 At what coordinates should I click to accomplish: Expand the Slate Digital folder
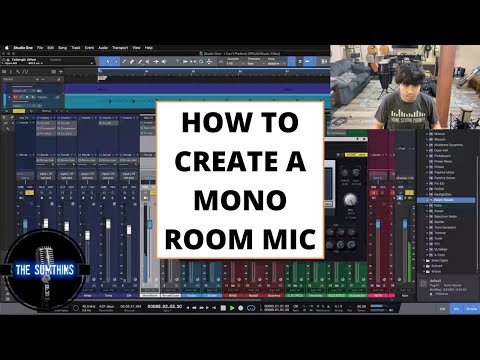click(424, 260)
